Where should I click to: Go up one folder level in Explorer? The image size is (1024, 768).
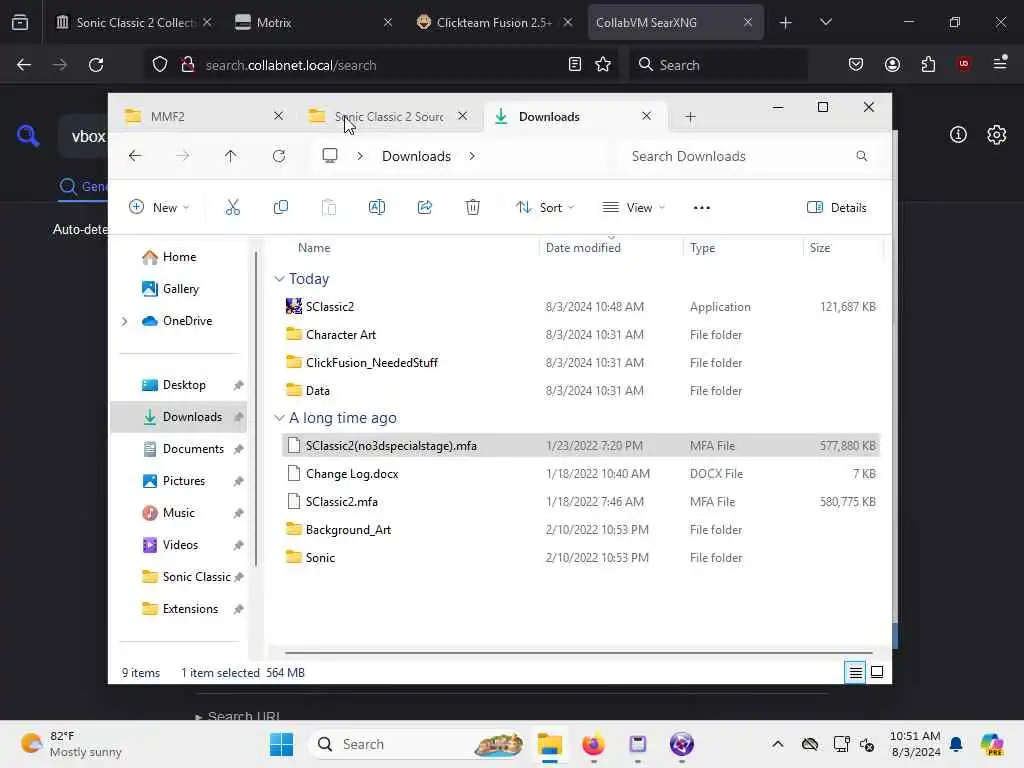(231, 156)
